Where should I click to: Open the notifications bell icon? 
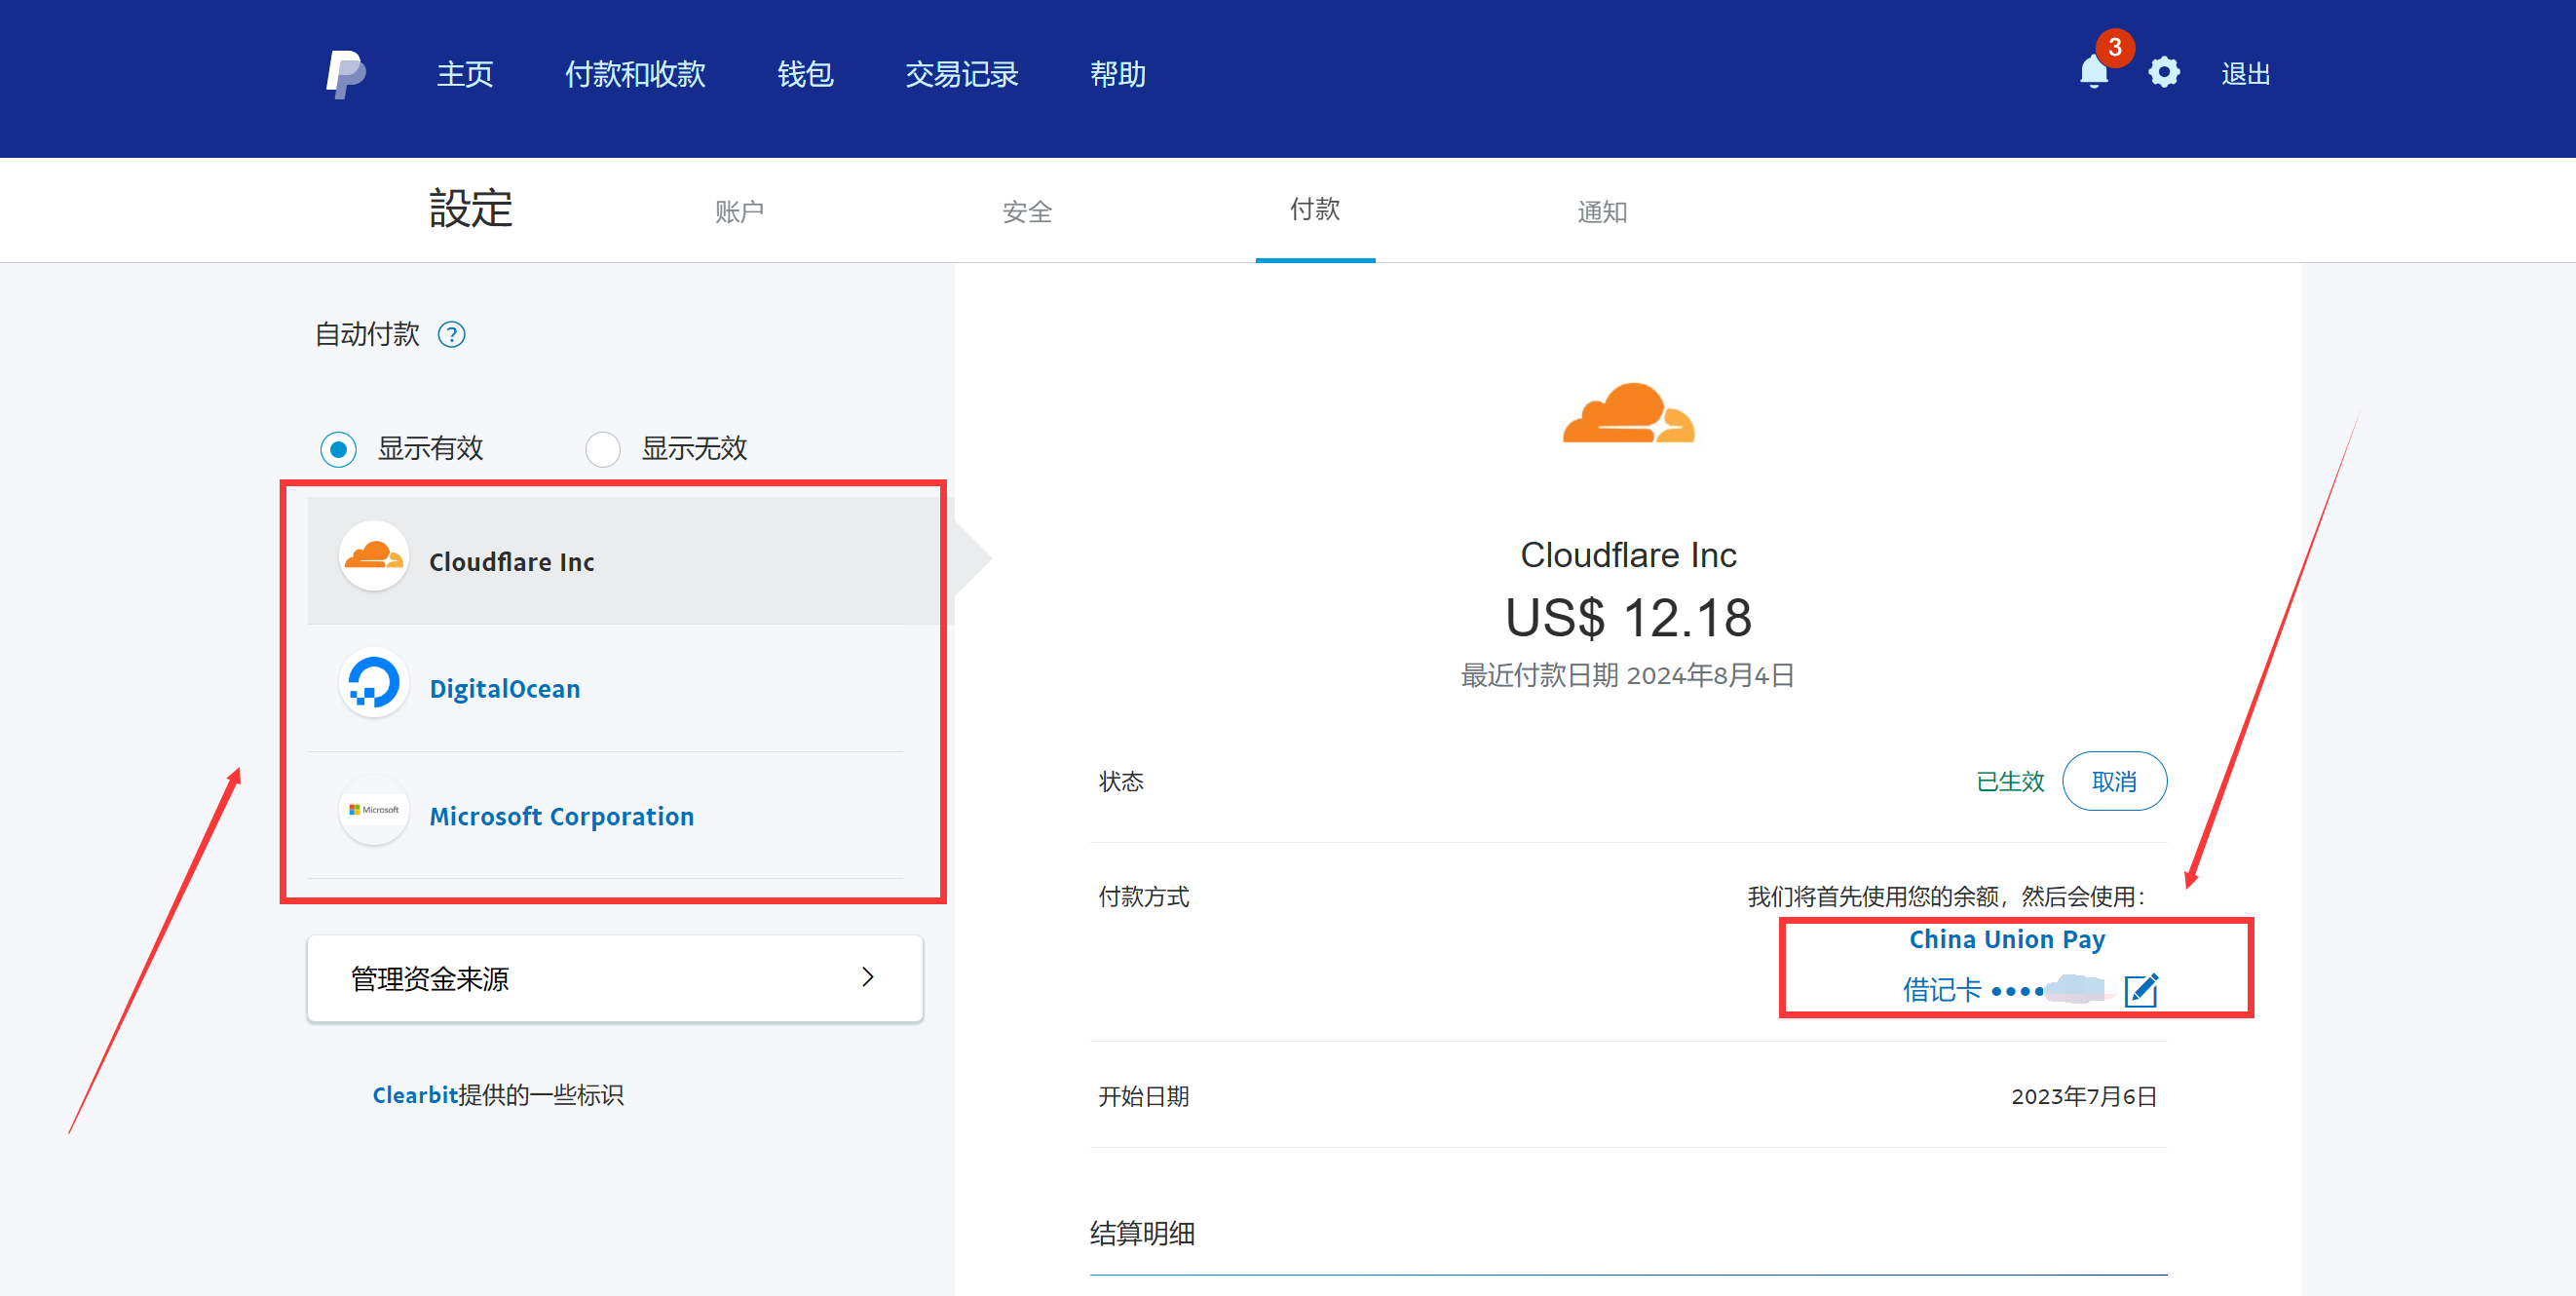click(x=2093, y=72)
